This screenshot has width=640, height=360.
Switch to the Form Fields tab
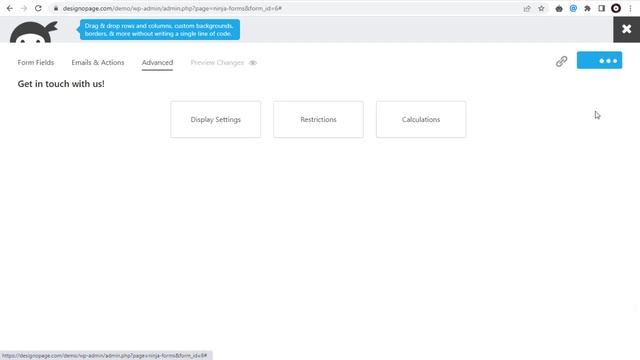pos(36,62)
